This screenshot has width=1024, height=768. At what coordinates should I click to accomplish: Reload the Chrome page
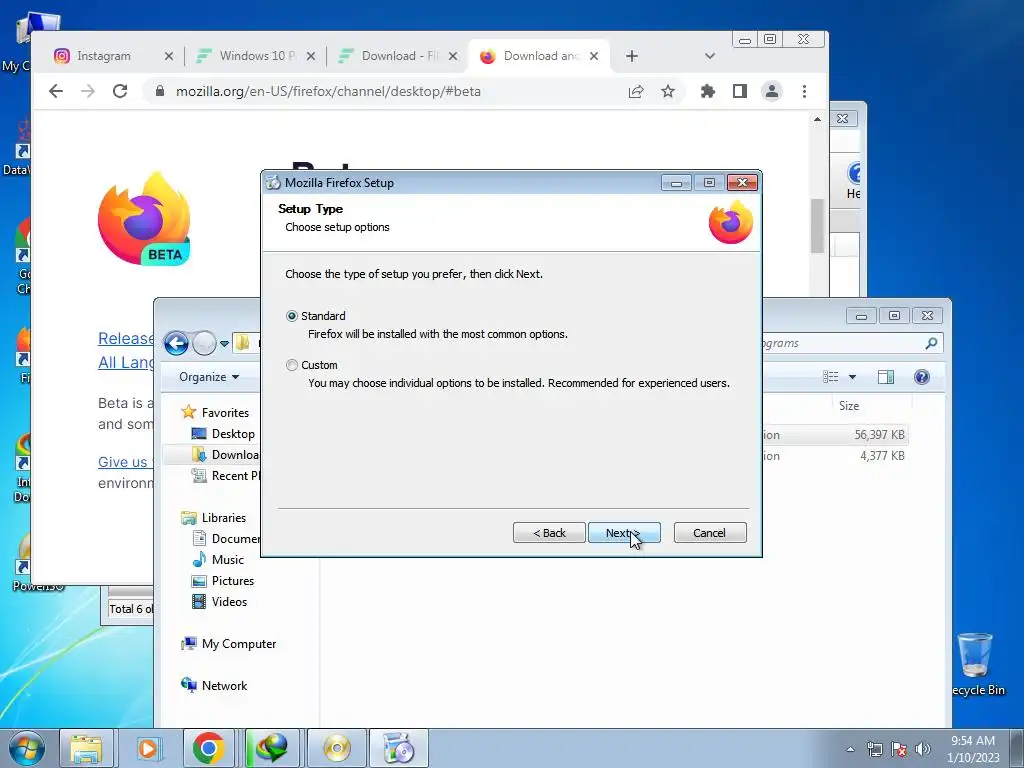coord(120,91)
